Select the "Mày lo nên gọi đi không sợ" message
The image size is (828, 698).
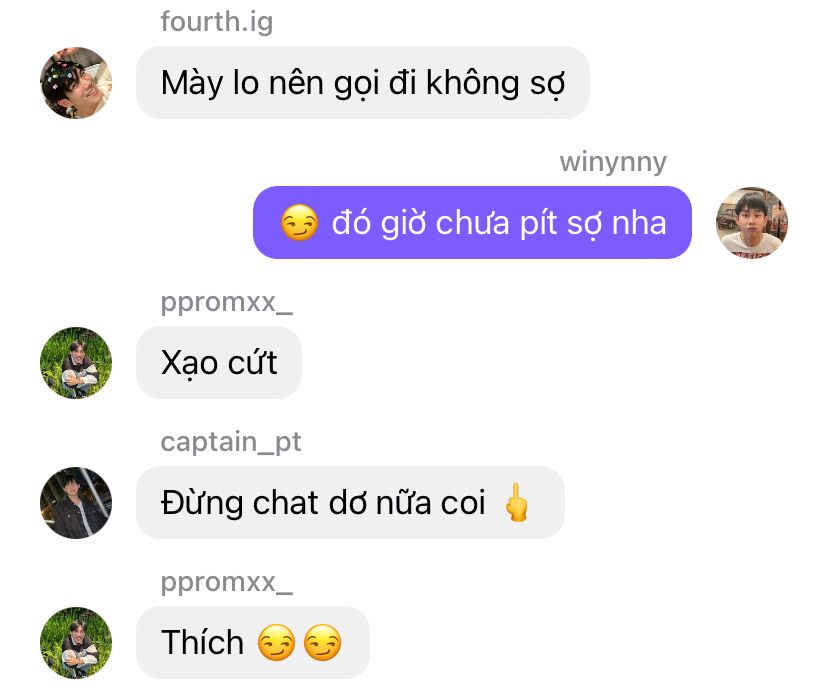click(363, 82)
